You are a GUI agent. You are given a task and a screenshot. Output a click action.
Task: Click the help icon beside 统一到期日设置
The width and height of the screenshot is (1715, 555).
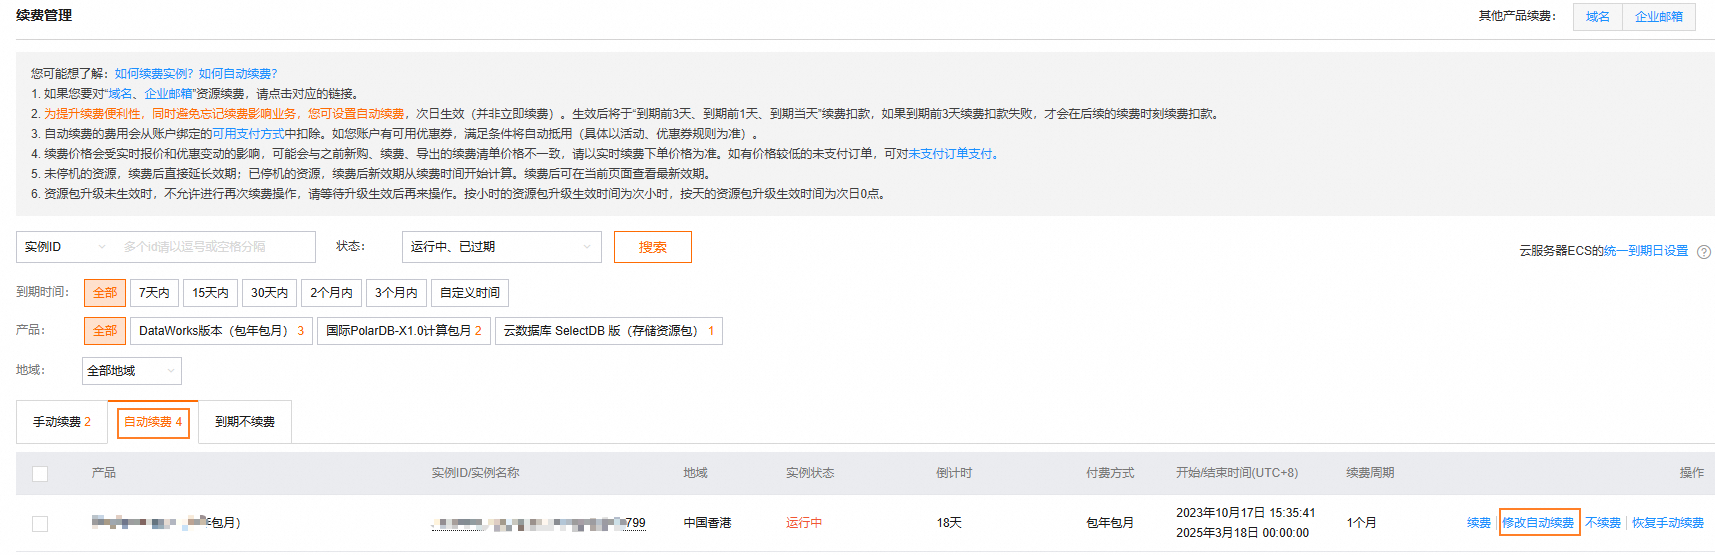click(x=1704, y=252)
